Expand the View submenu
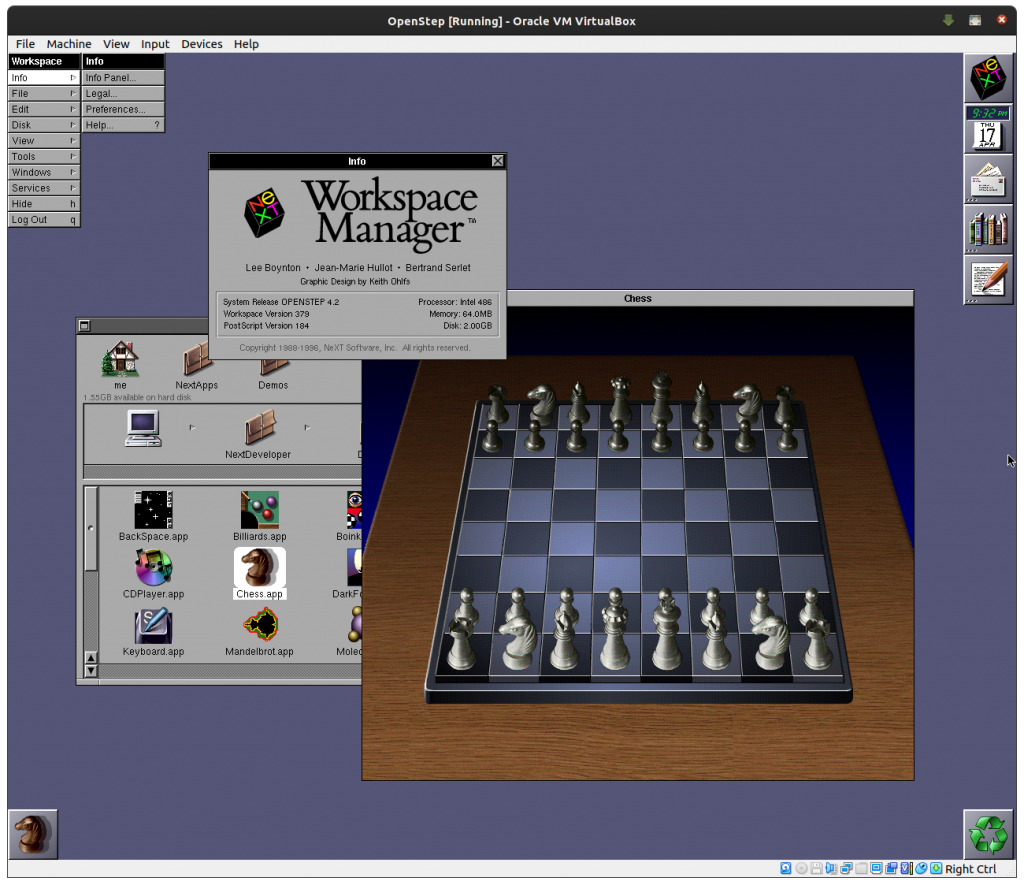Viewport: 1024px width, 885px height. click(x=43, y=140)
